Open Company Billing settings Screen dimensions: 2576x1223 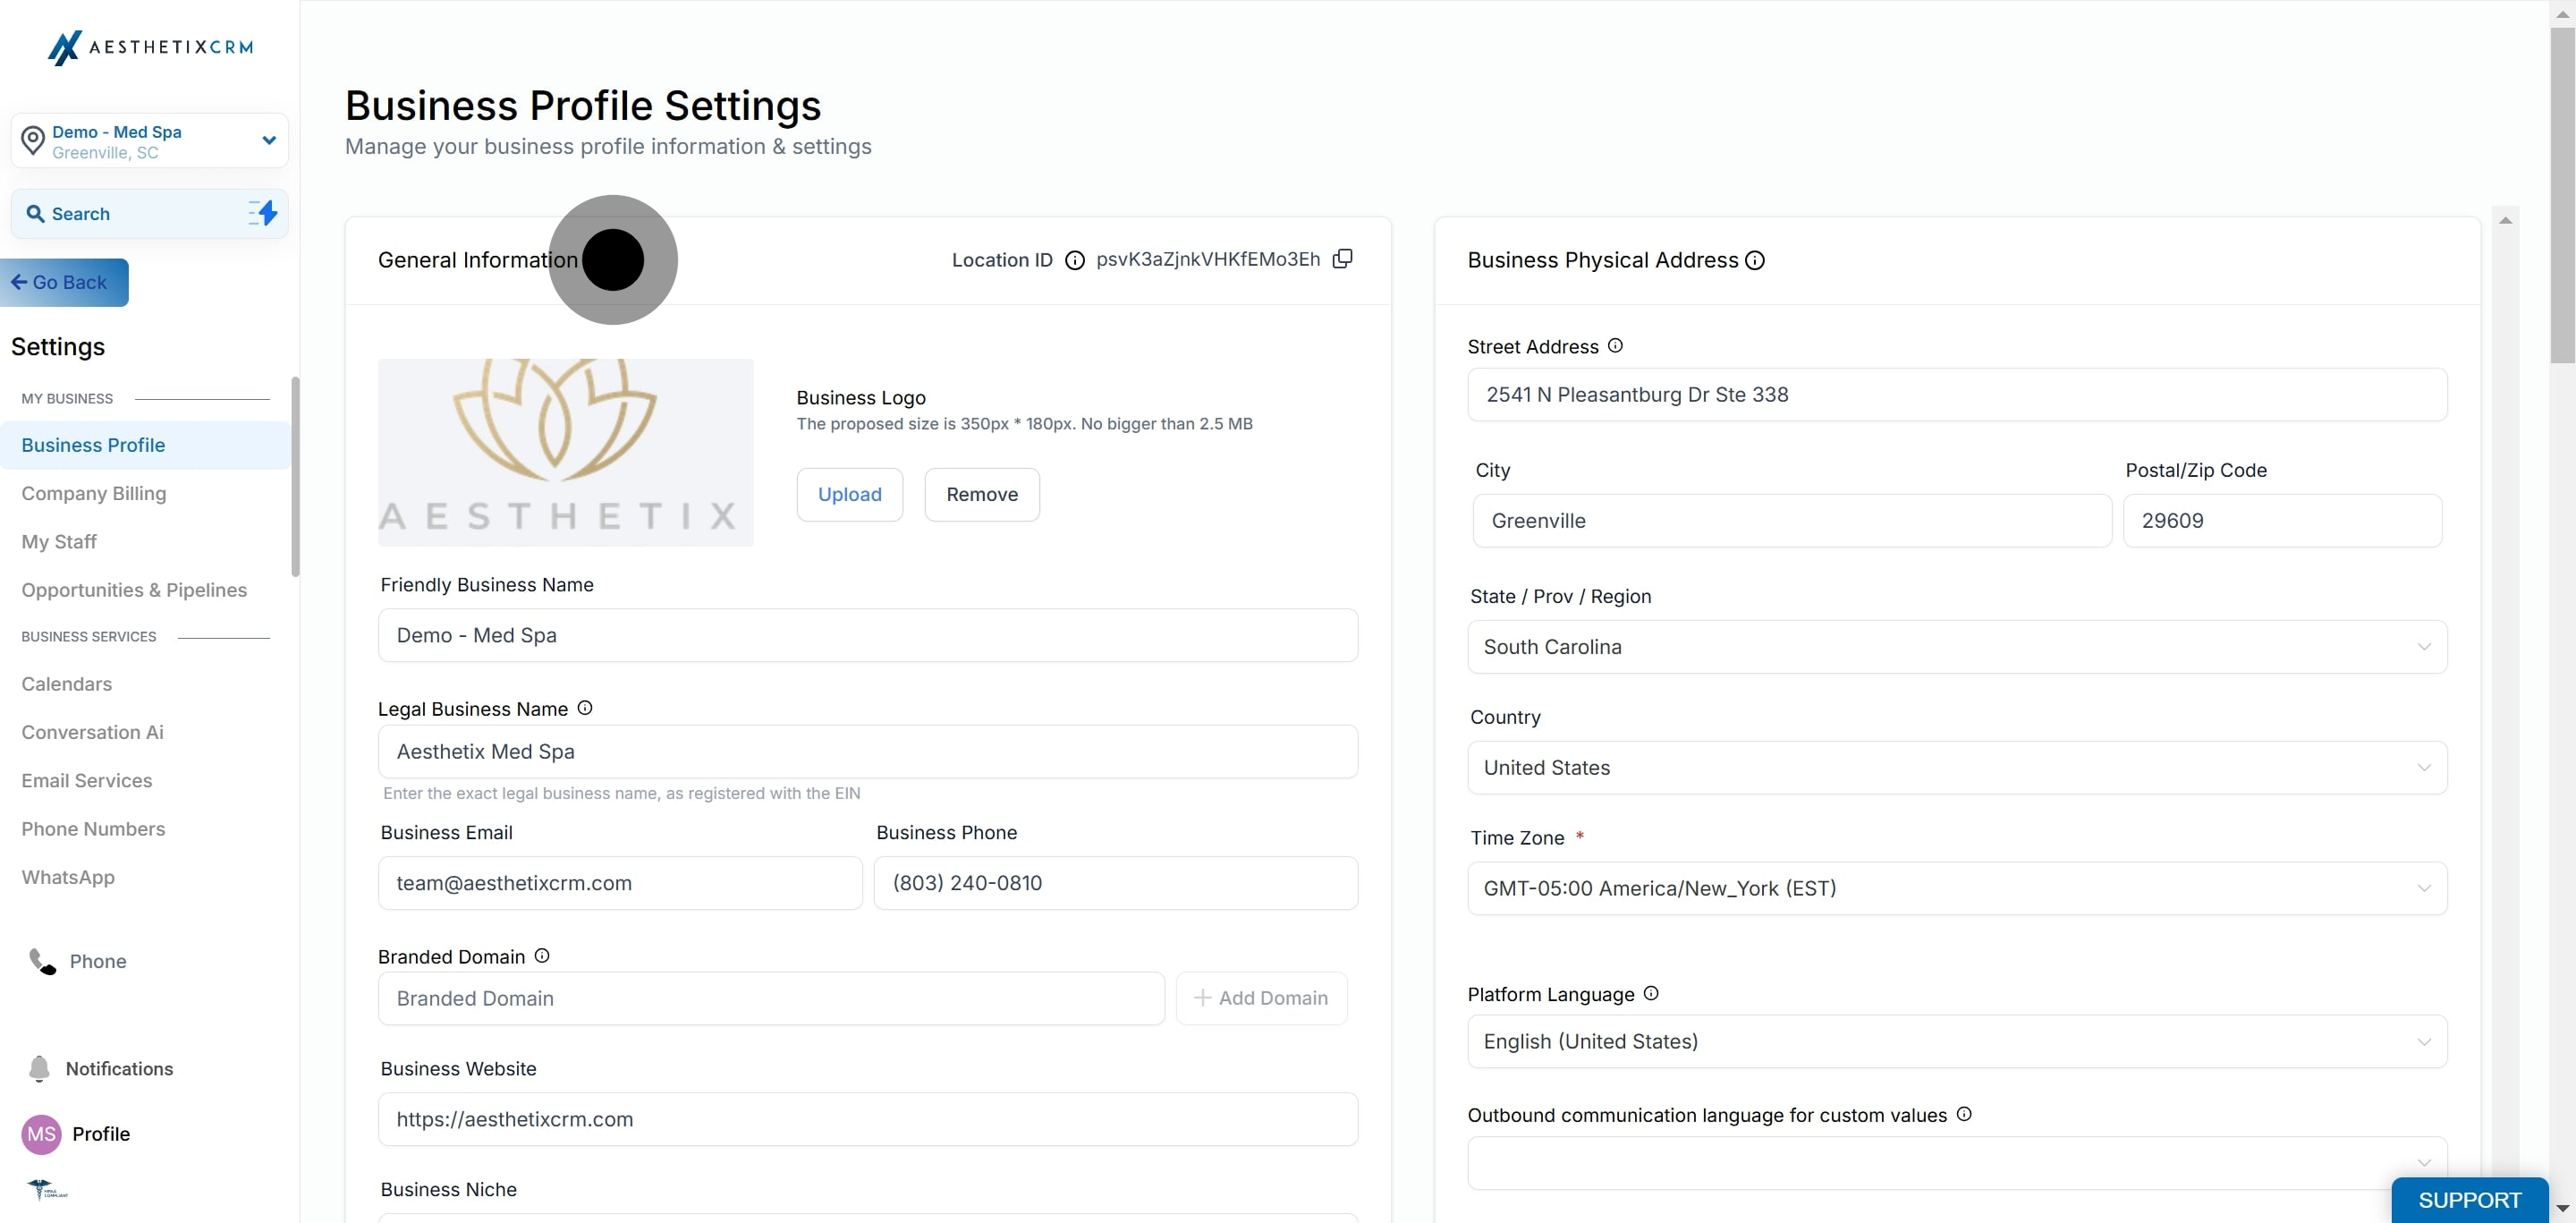pyautogui.click(x=94, y=493)
